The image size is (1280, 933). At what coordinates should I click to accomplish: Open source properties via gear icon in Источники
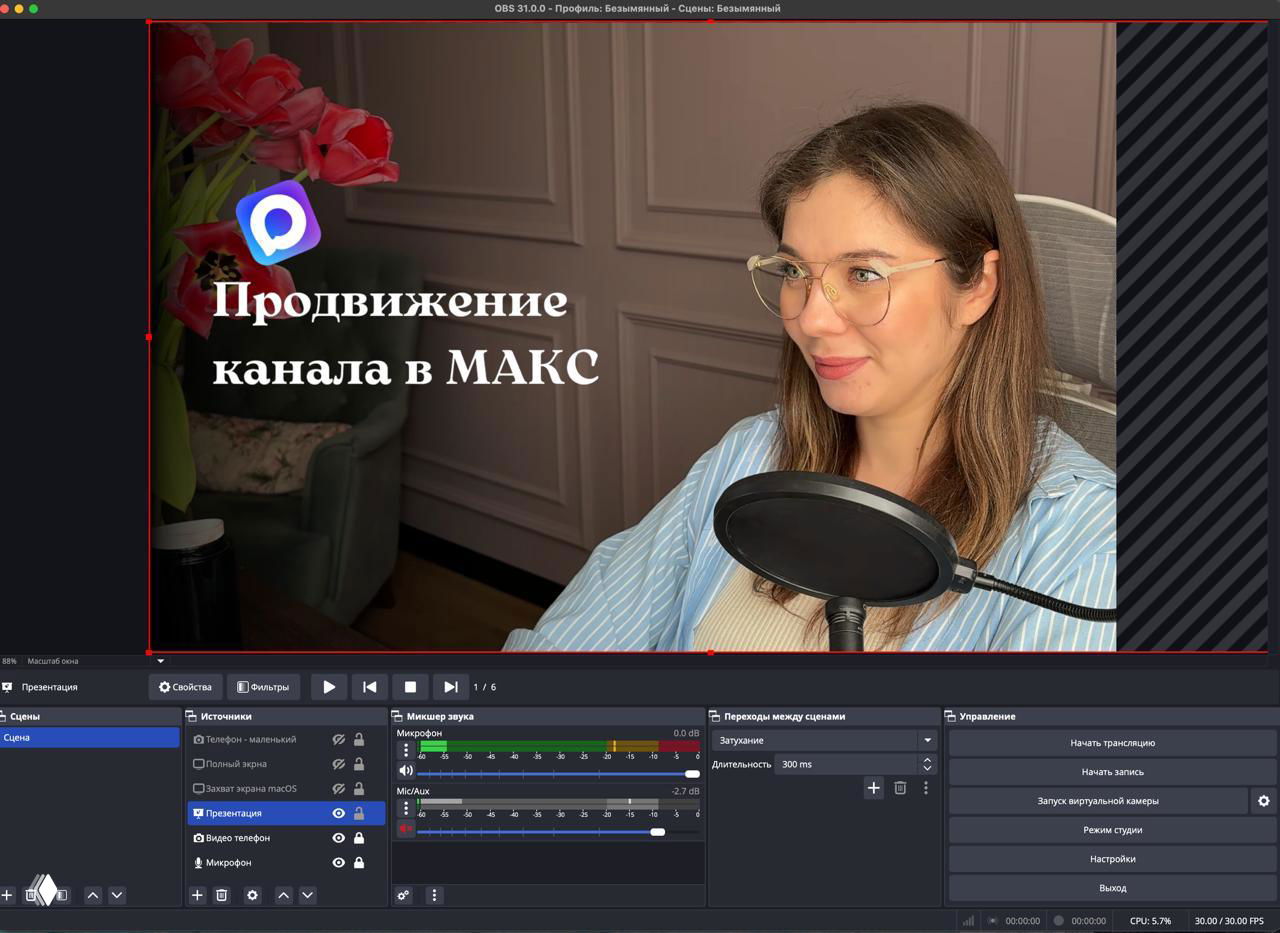[252, 895]
